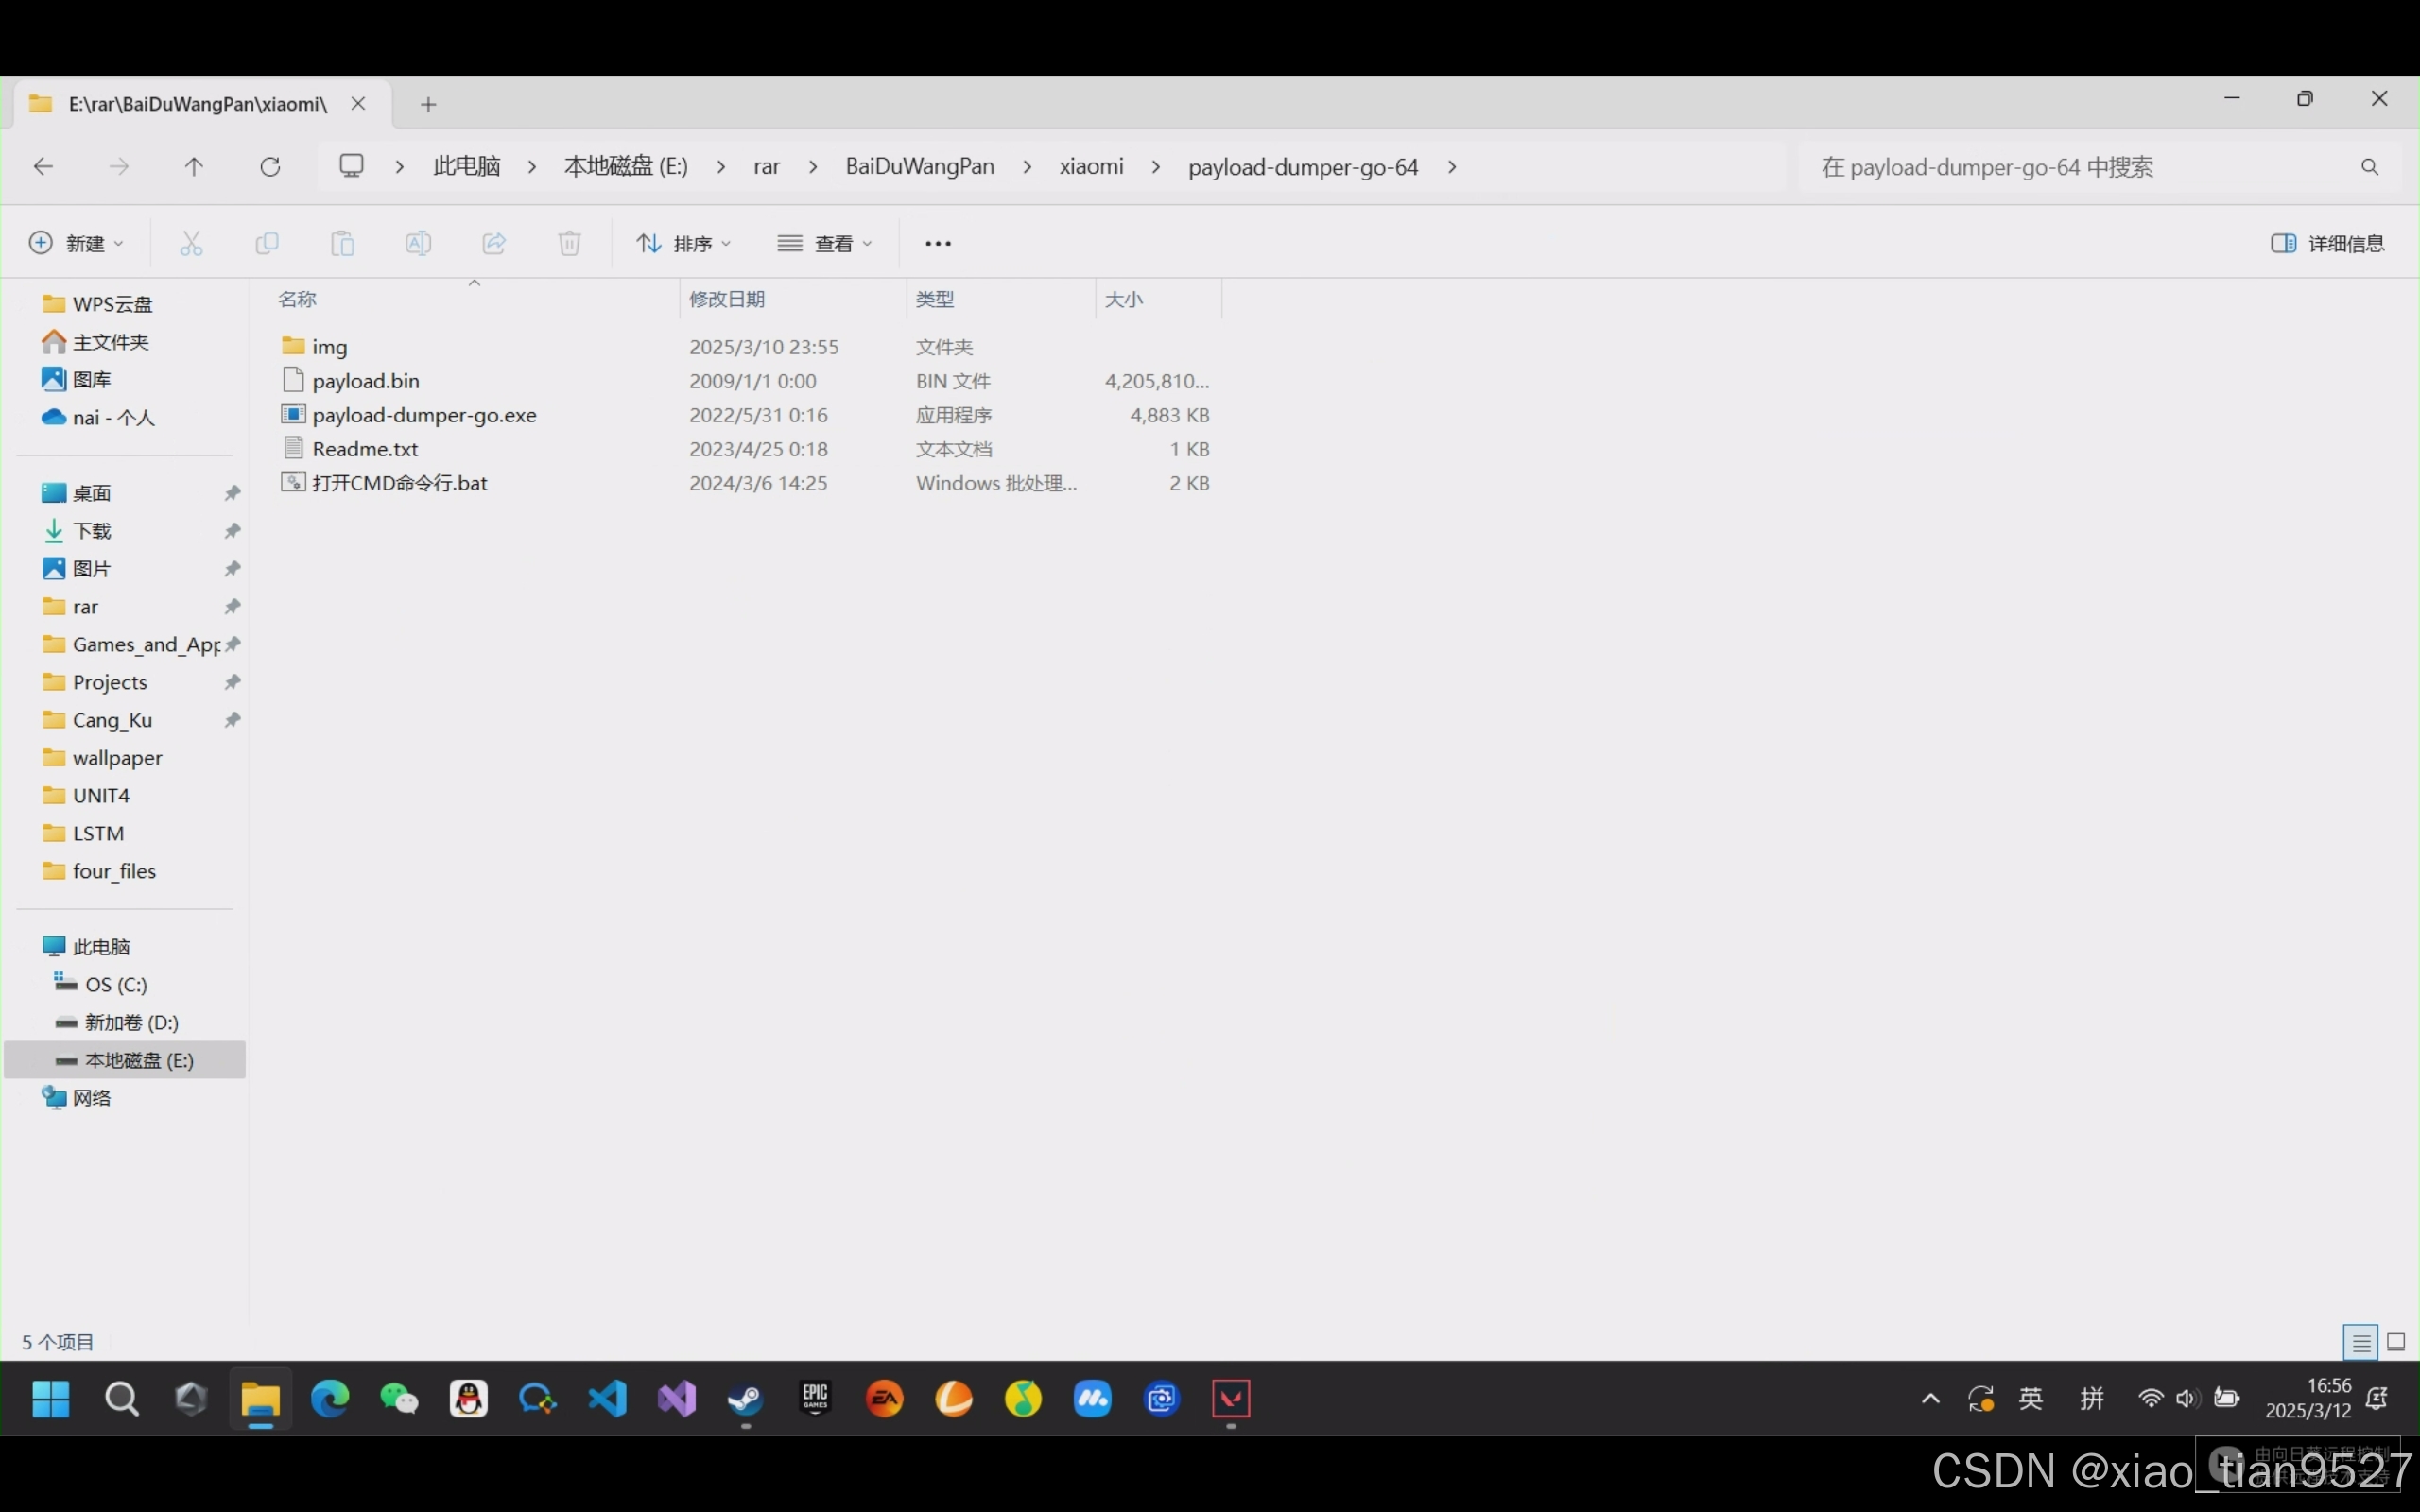This screenshot has height=1512, width=2420.
Task: Click the Share icon in toolbar
Action: (x=494, y=243)
